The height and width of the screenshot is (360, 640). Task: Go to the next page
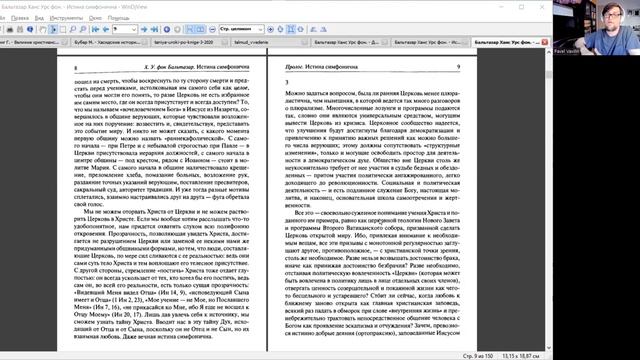144,29
